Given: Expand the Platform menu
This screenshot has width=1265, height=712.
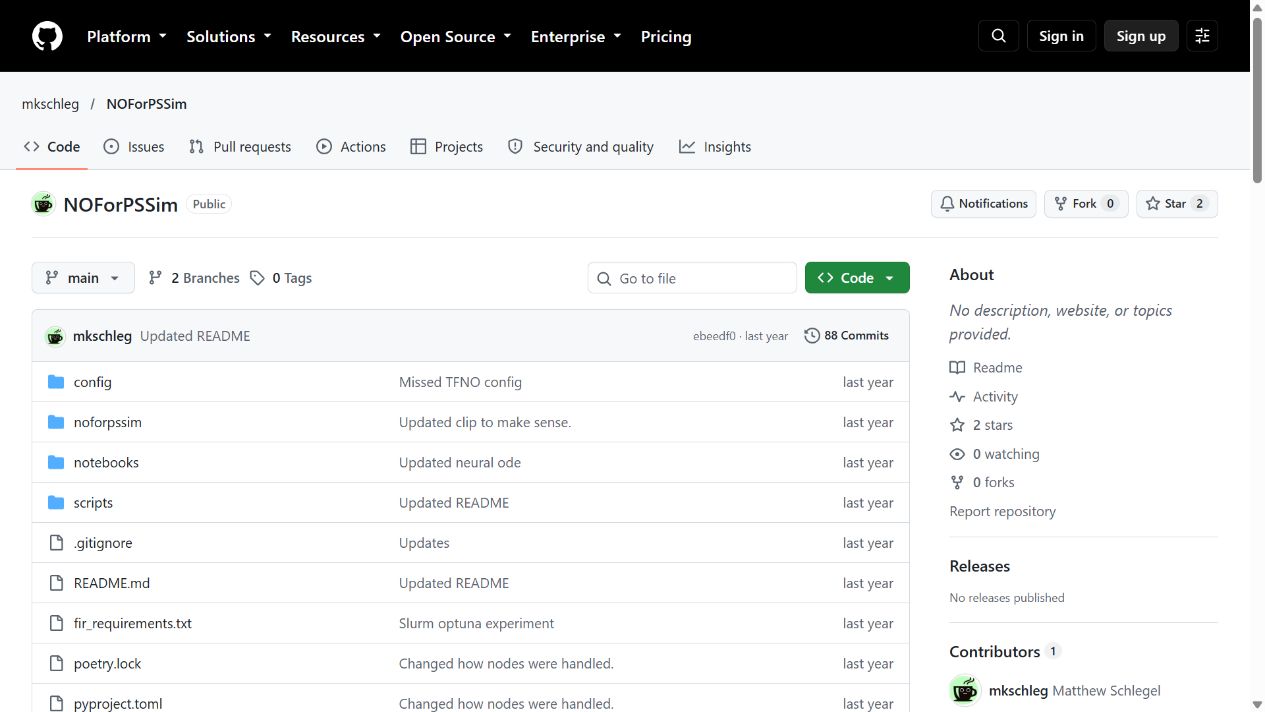Looking at the screenshot, I should click(x=127, y=36).
